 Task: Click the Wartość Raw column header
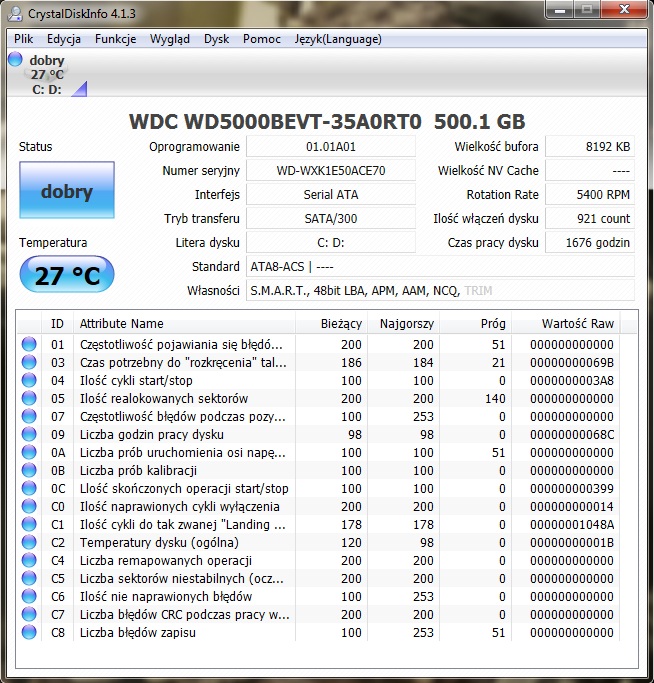tap(566, 324)
